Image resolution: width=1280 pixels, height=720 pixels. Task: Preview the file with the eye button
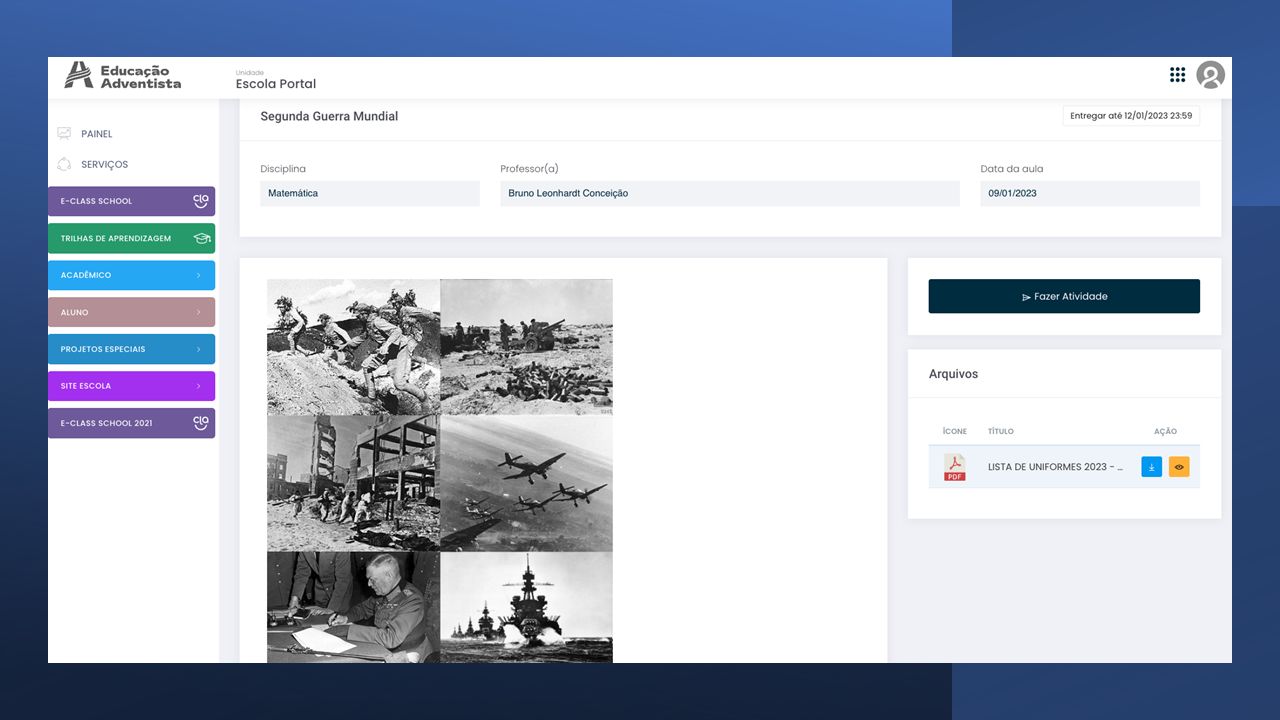point(1179,467)
